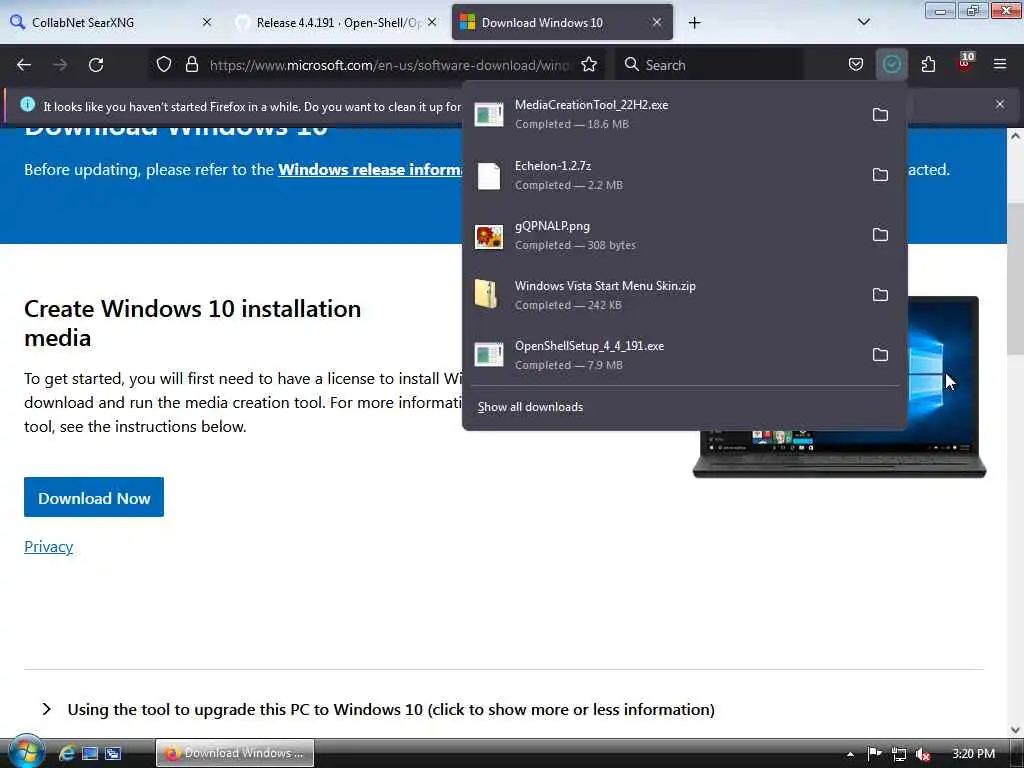Click the Action Center flag tray icon
Image resolution: width=1024 pixels, height=768 pixels.
click(x=875, y=754)
